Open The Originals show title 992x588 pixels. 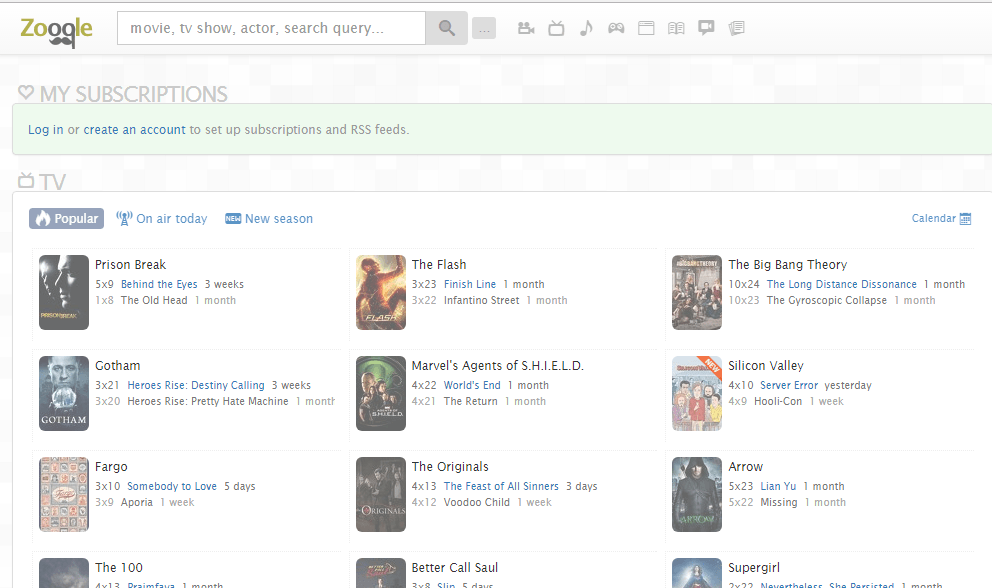click(450, 466)
